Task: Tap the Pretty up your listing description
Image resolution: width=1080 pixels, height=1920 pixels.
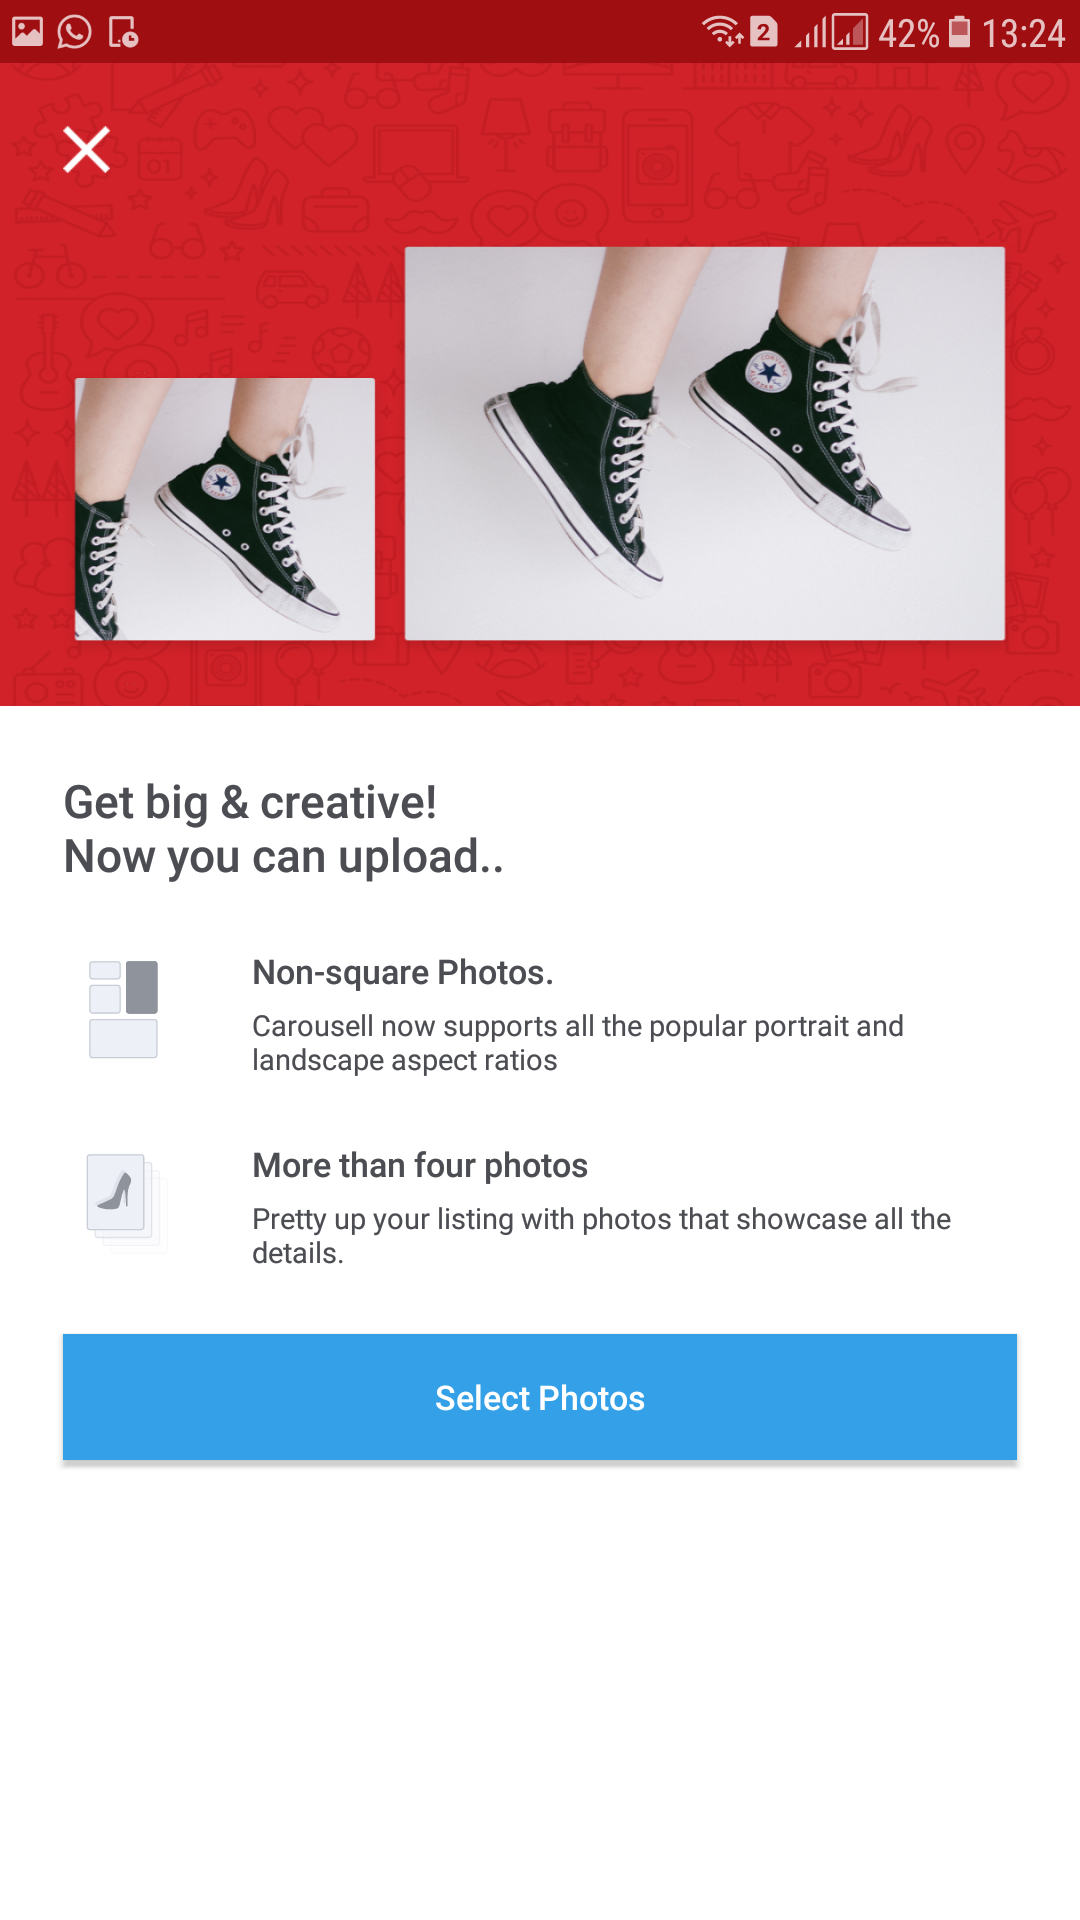Action: [x=601, y=1236]
